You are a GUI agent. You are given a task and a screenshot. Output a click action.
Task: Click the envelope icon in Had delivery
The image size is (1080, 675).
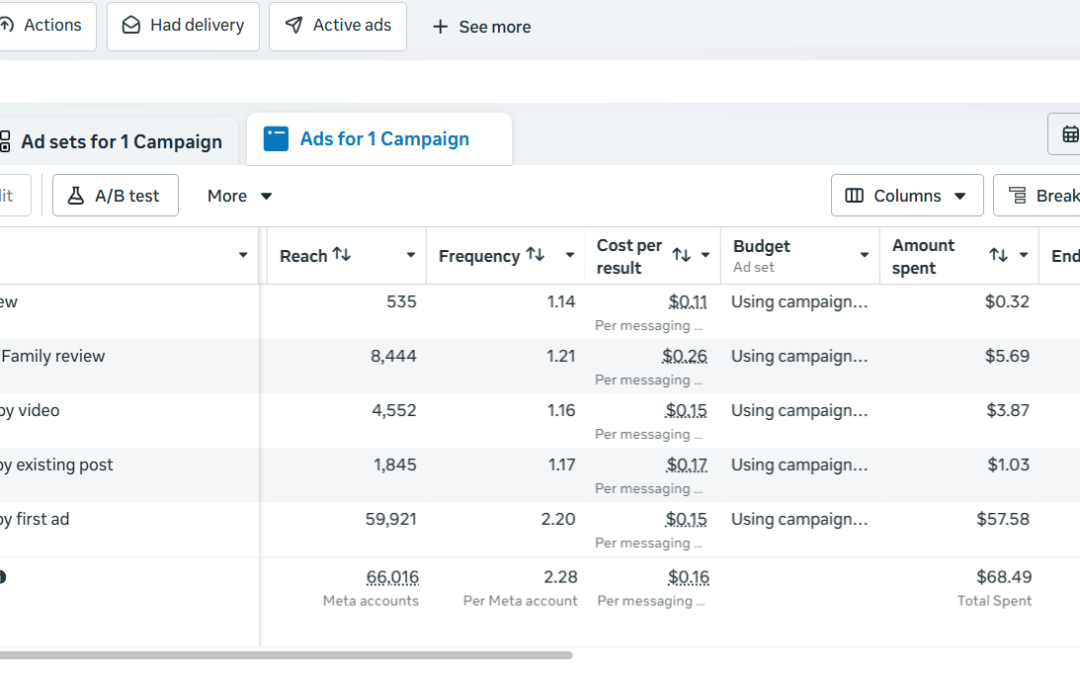(x=131, y=25)
